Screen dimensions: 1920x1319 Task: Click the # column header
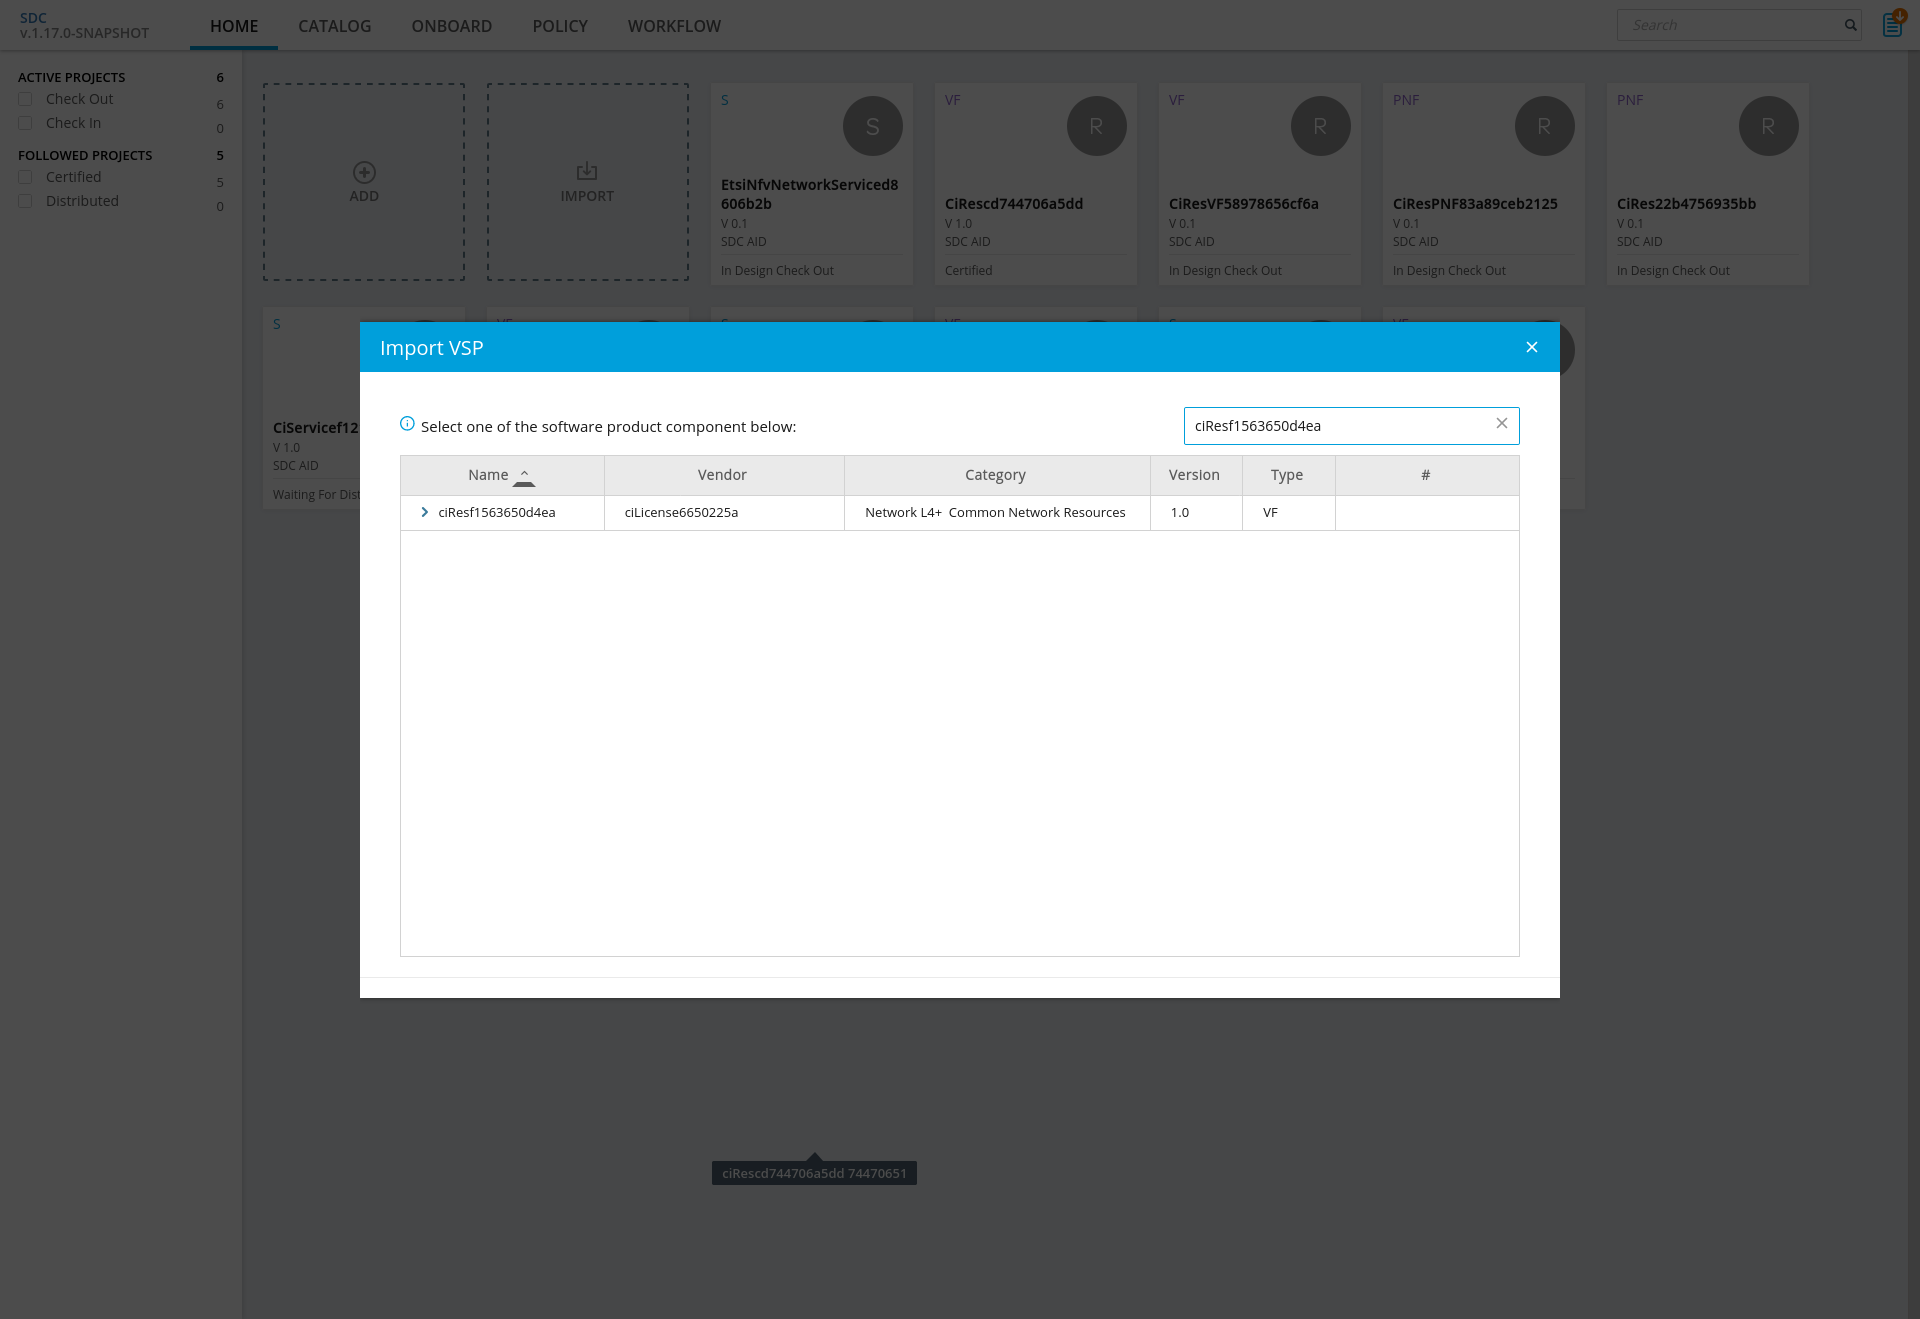coord(1425,475)
